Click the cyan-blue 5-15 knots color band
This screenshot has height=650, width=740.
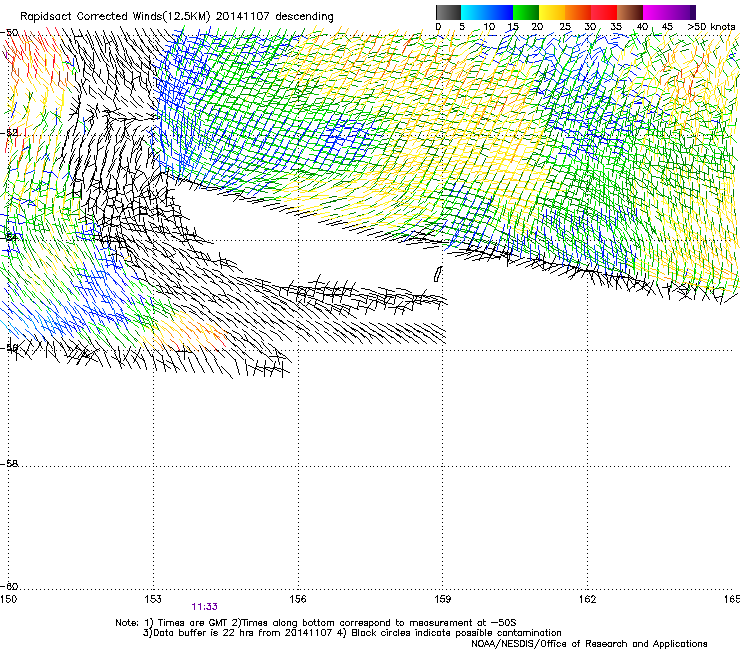pyautogui.click(x=487, y=12)
